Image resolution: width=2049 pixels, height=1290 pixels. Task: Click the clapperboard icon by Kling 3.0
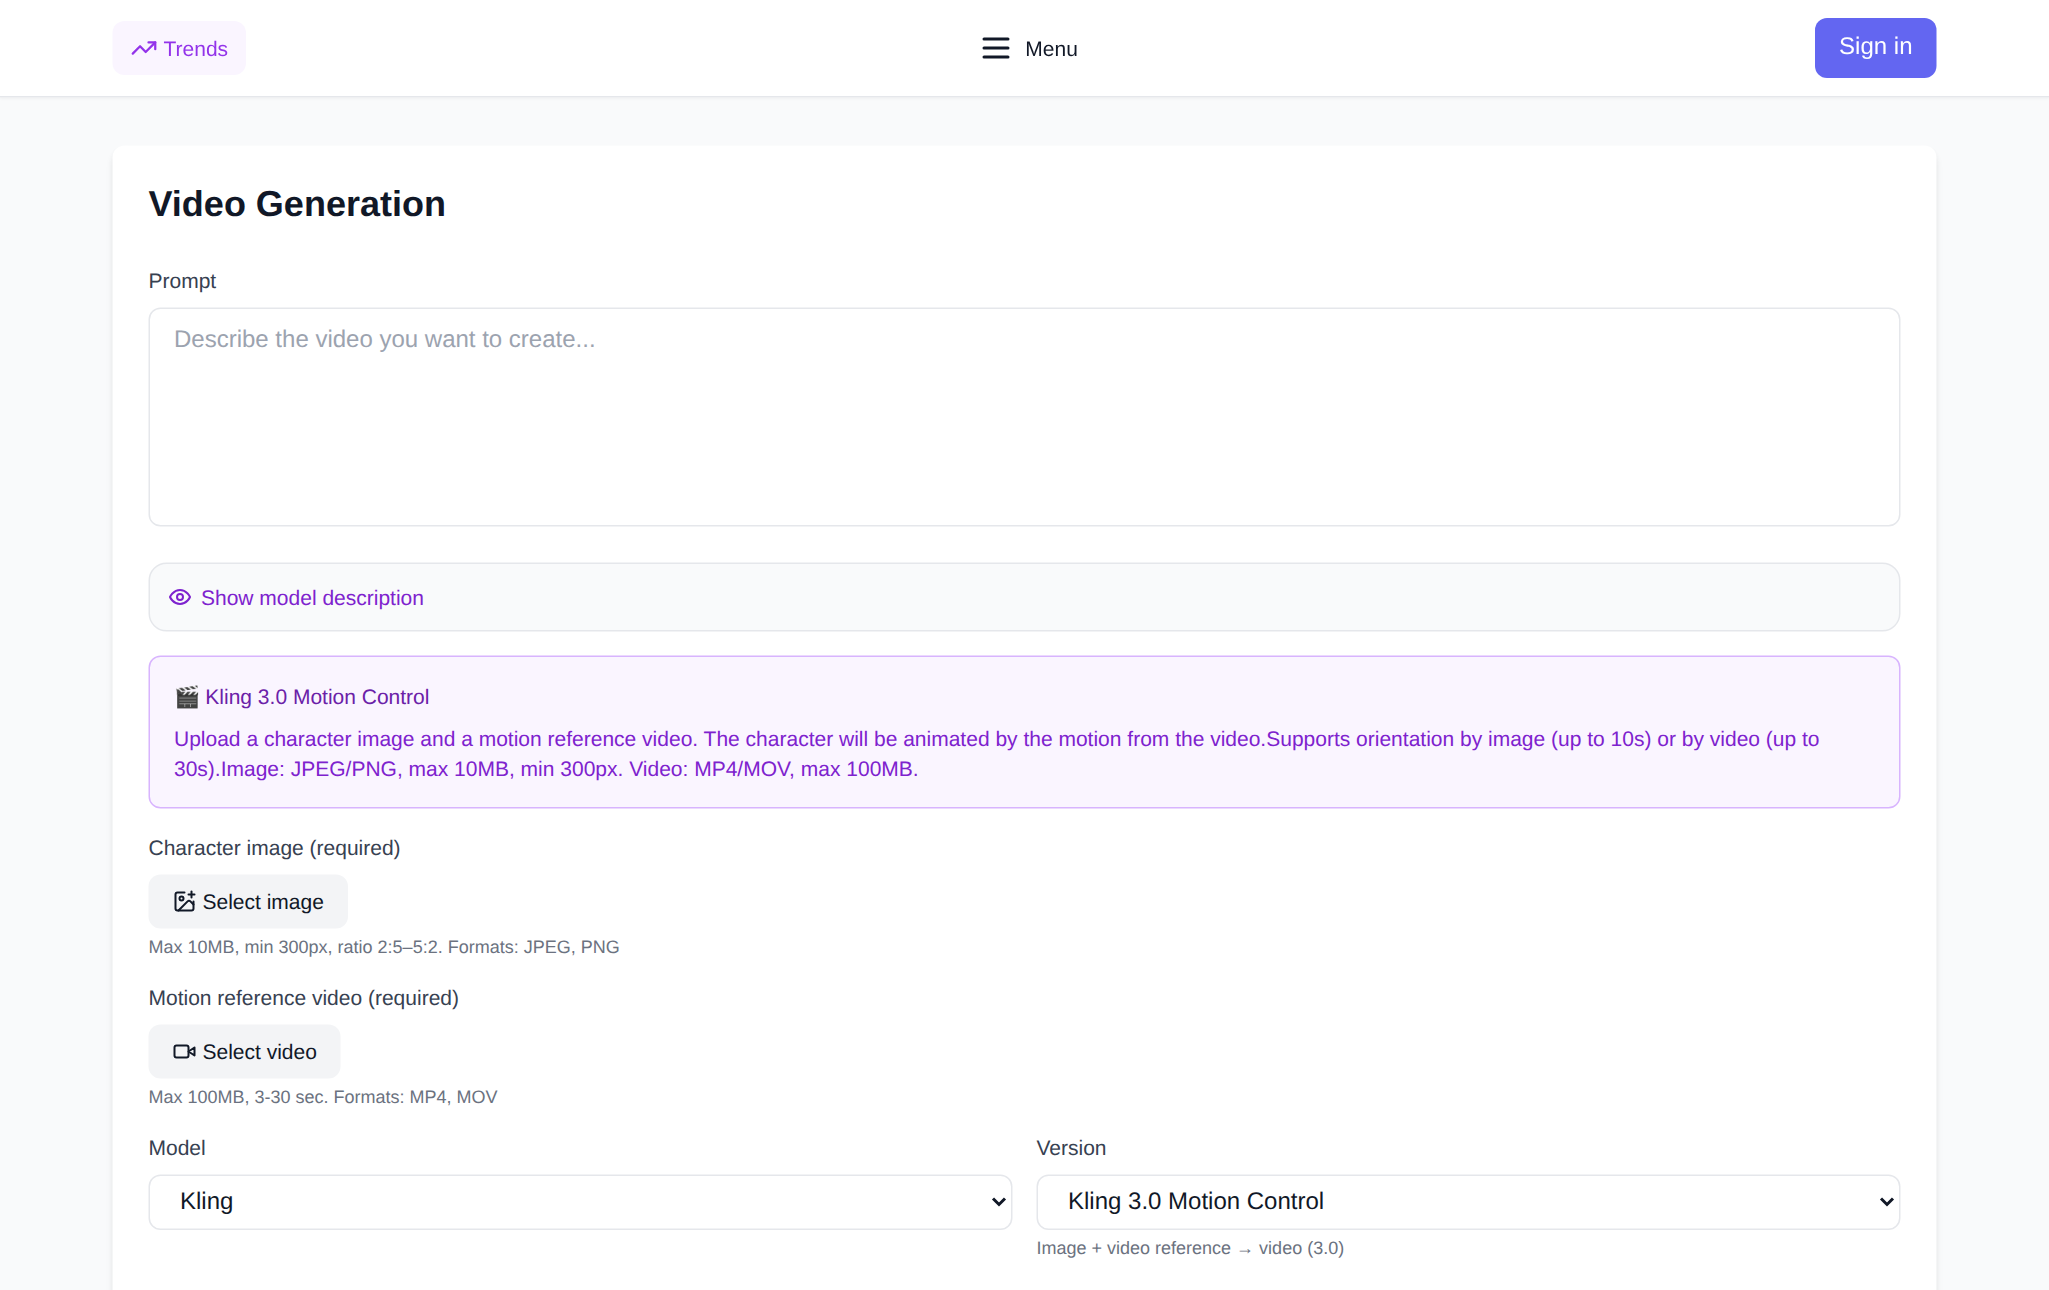click(187, 697)
